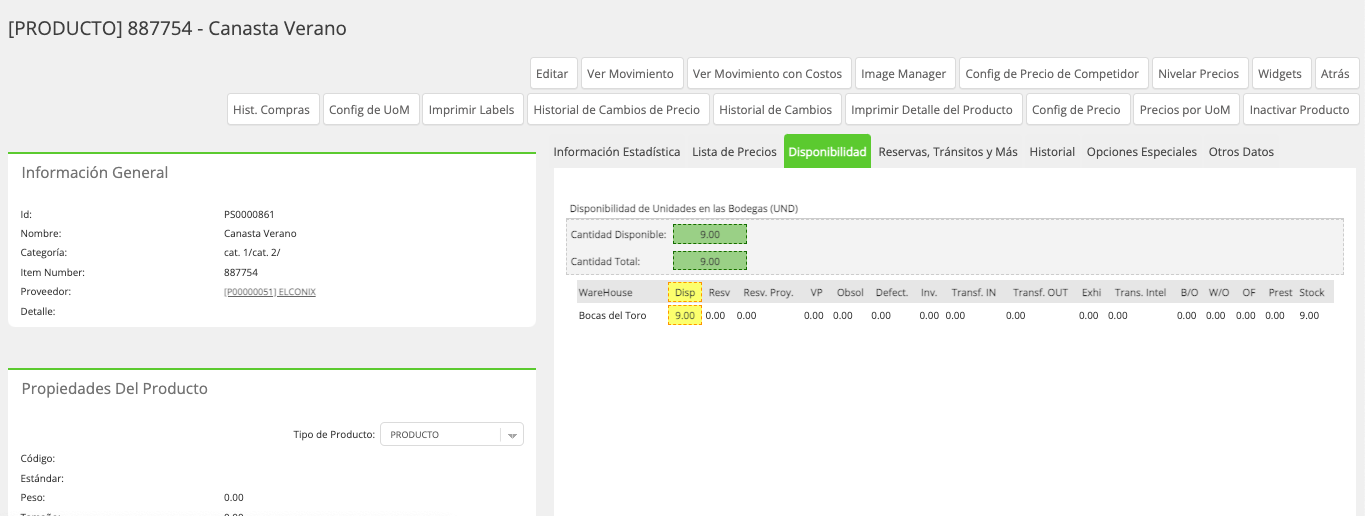1365x516 pixels.
Task: Click the Cantidad Disponible 9.00 field
Action: [x=710, y=234]
